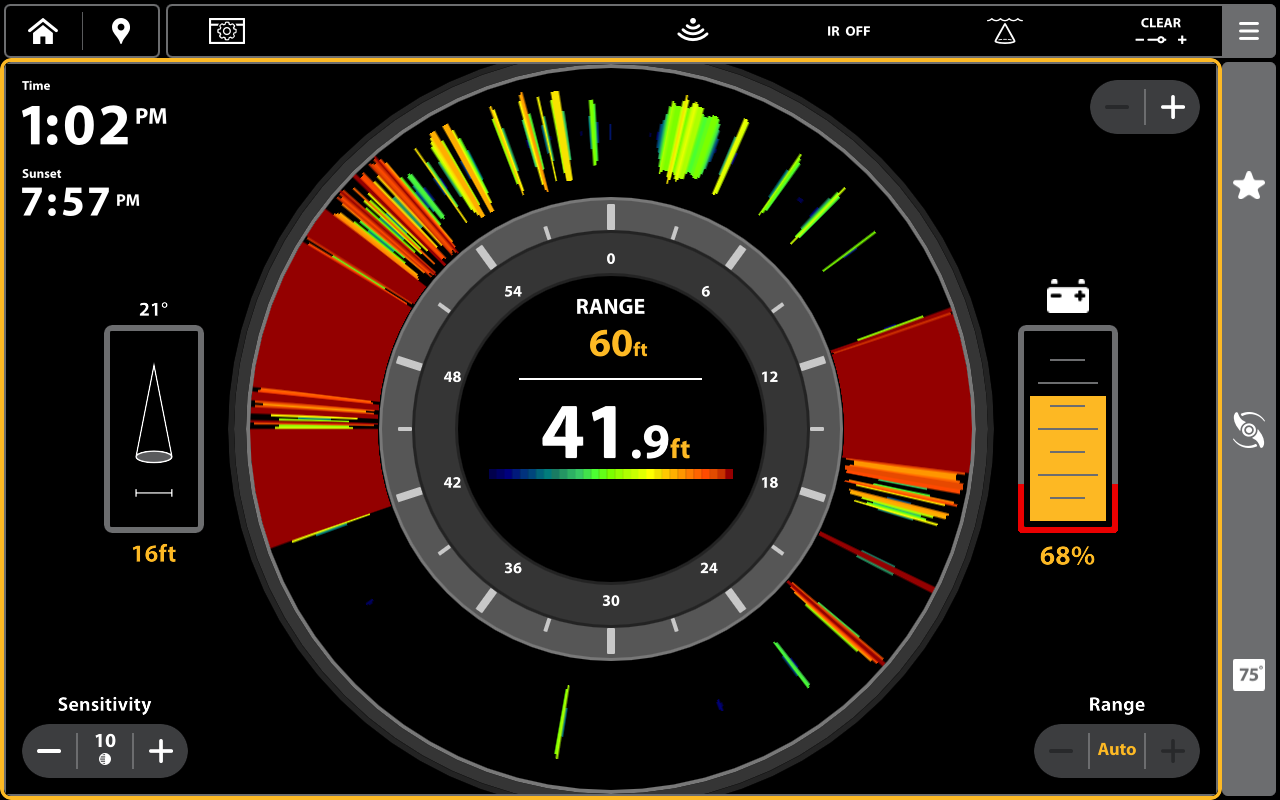Image resolution: width=1280 pixels, height=800 pixels.
Task: Toggle Auto range mode
Action: [x=1117, y=750]
